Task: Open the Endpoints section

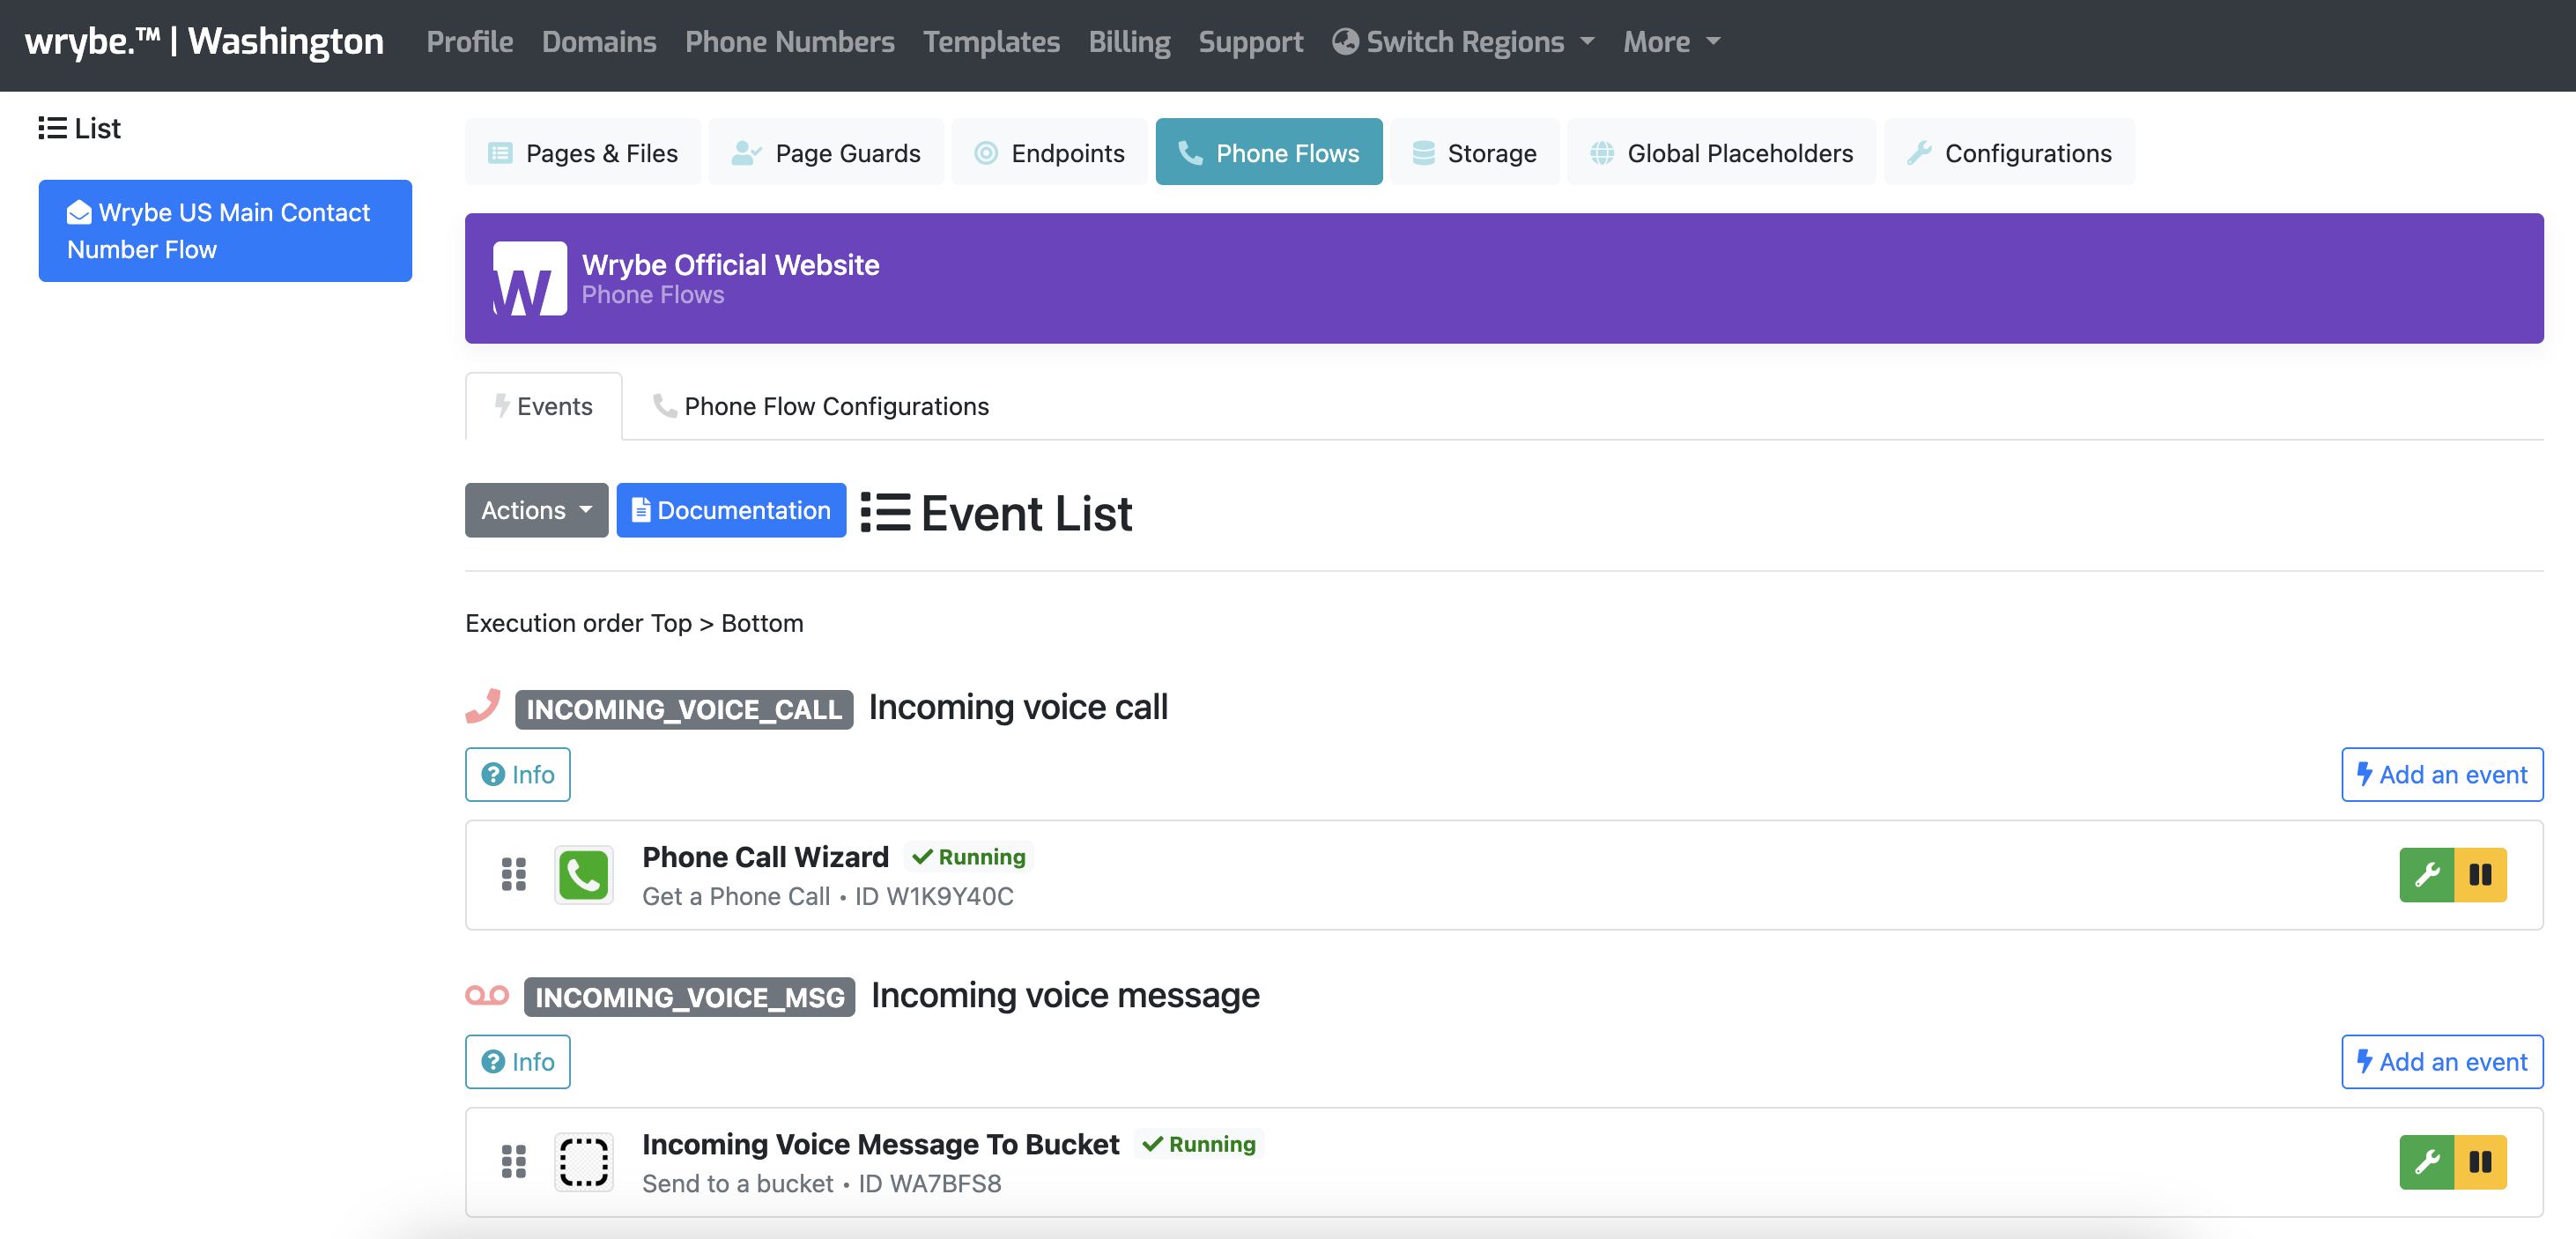Action: coord(1049,152)
